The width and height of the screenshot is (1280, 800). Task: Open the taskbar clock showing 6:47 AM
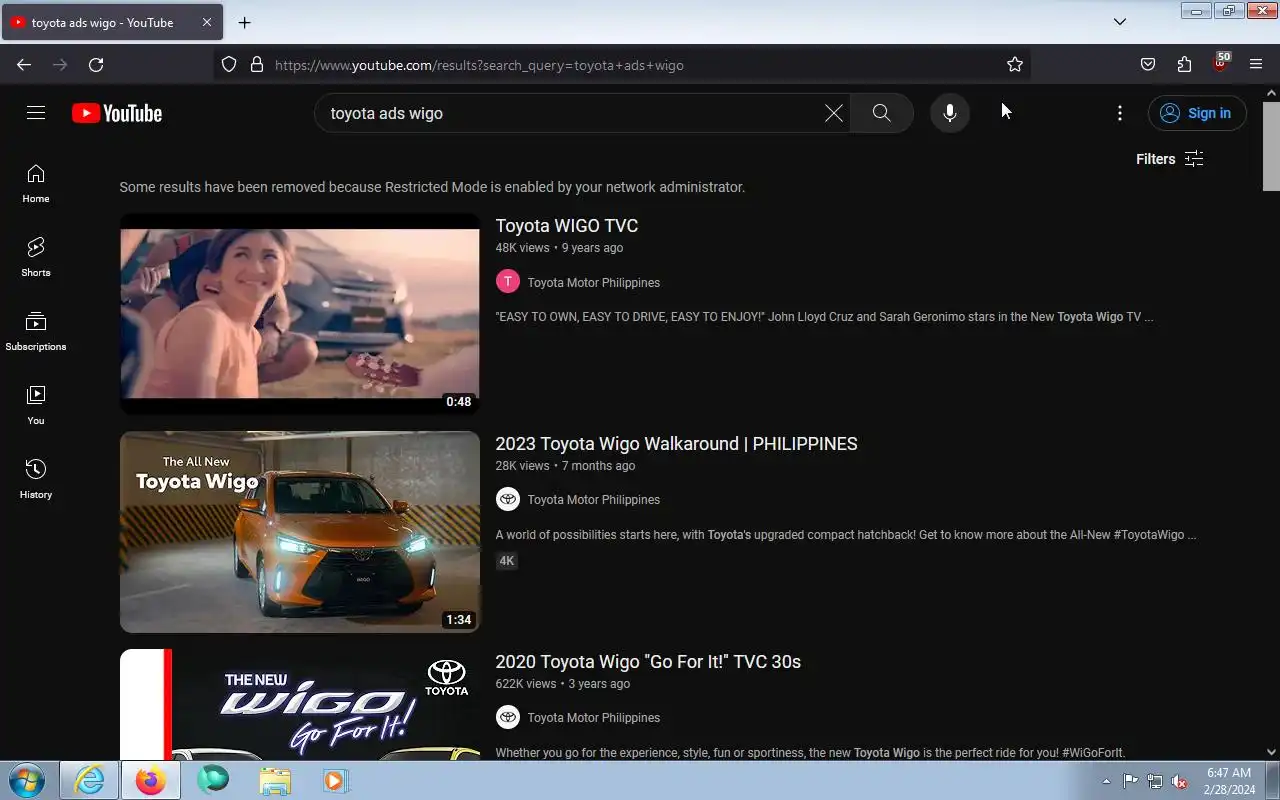(x=1229, y=781)
